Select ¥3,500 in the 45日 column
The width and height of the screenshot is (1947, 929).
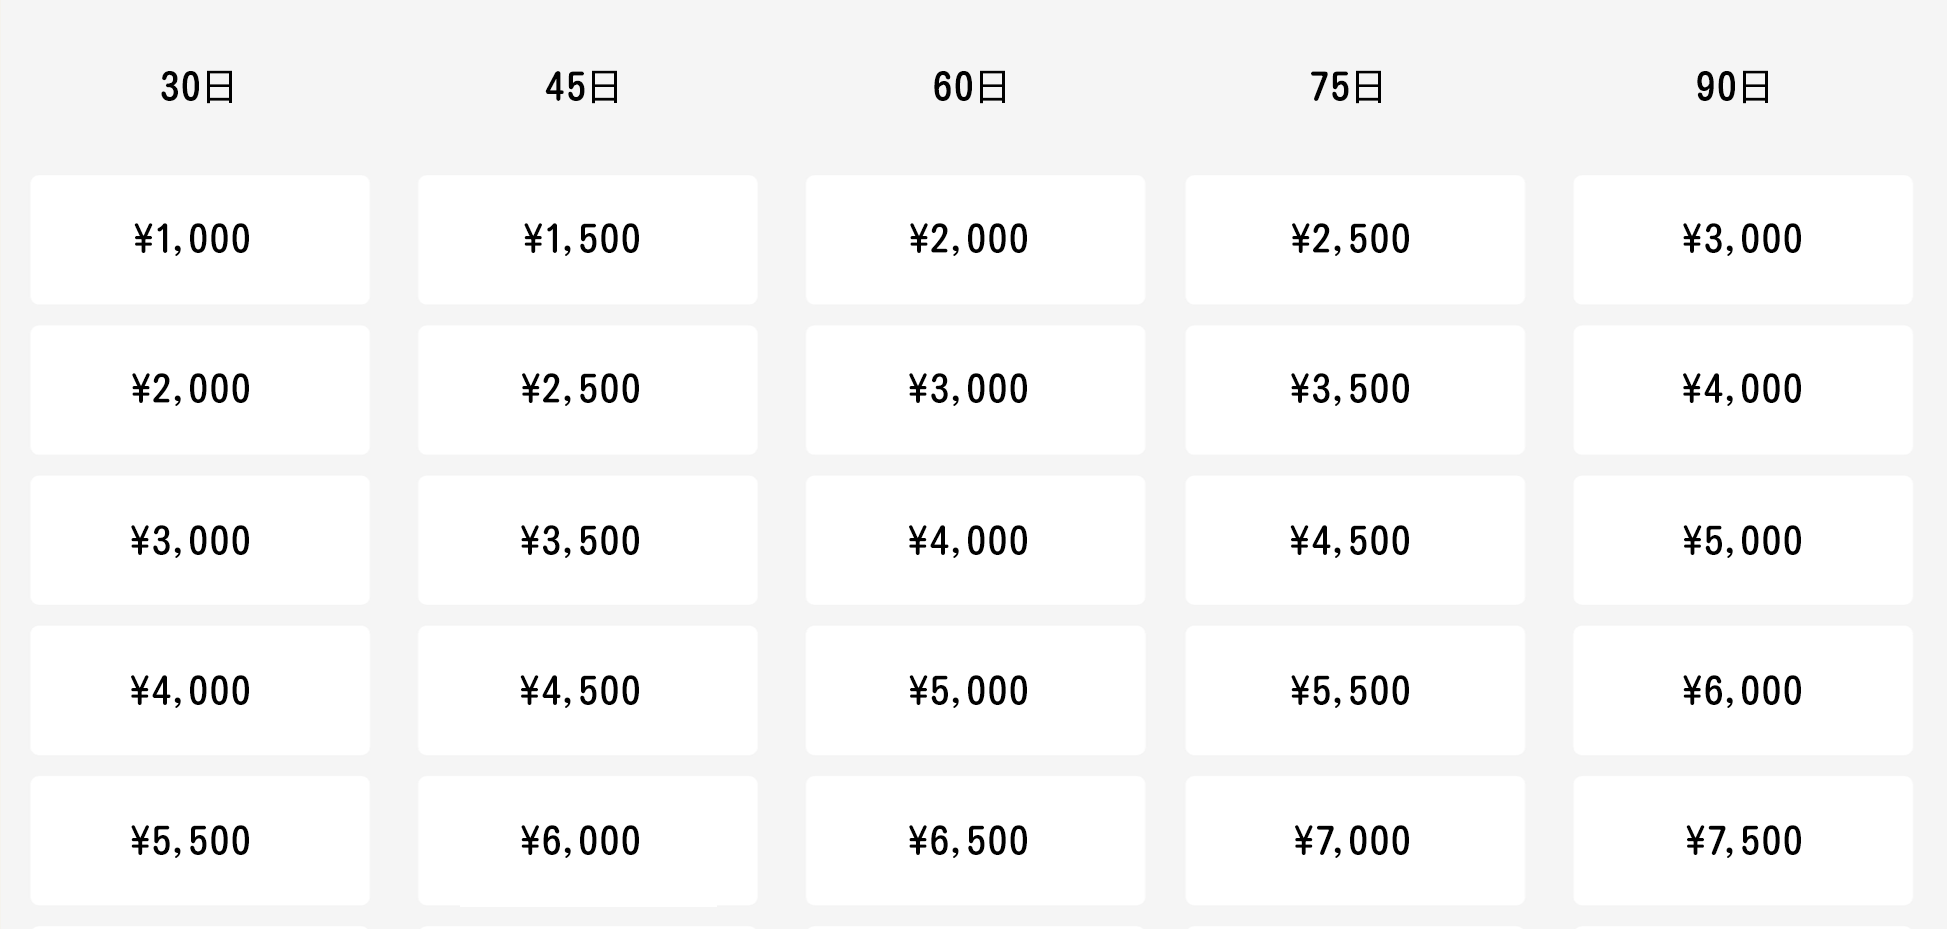point(588,540)
